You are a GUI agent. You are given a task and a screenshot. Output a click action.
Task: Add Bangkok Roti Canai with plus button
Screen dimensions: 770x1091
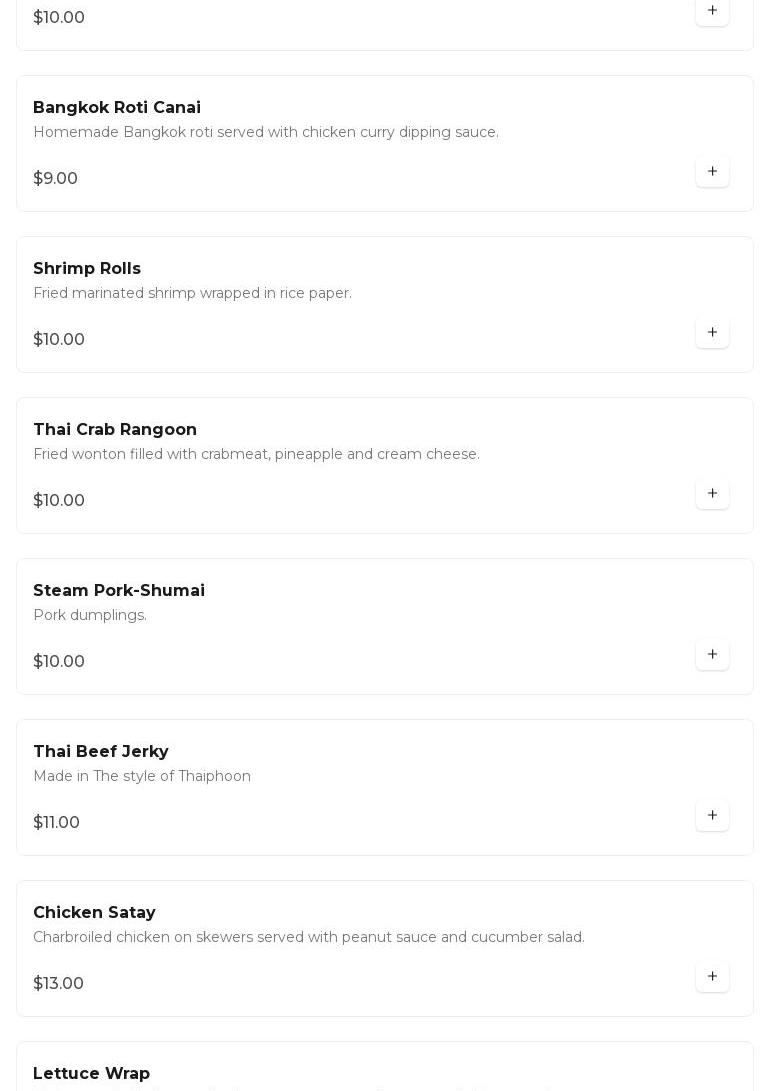712,171
